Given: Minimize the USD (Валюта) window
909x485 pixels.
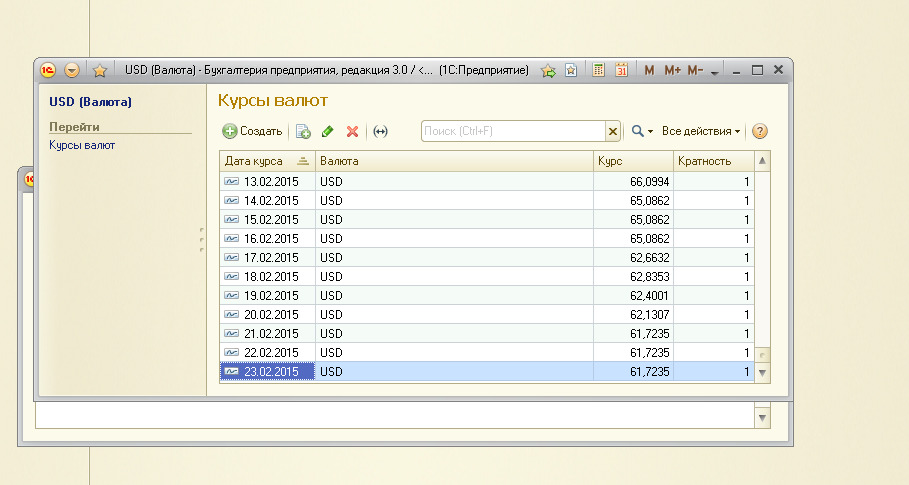Looking at the screenshot, I should (x=736, y=70).
